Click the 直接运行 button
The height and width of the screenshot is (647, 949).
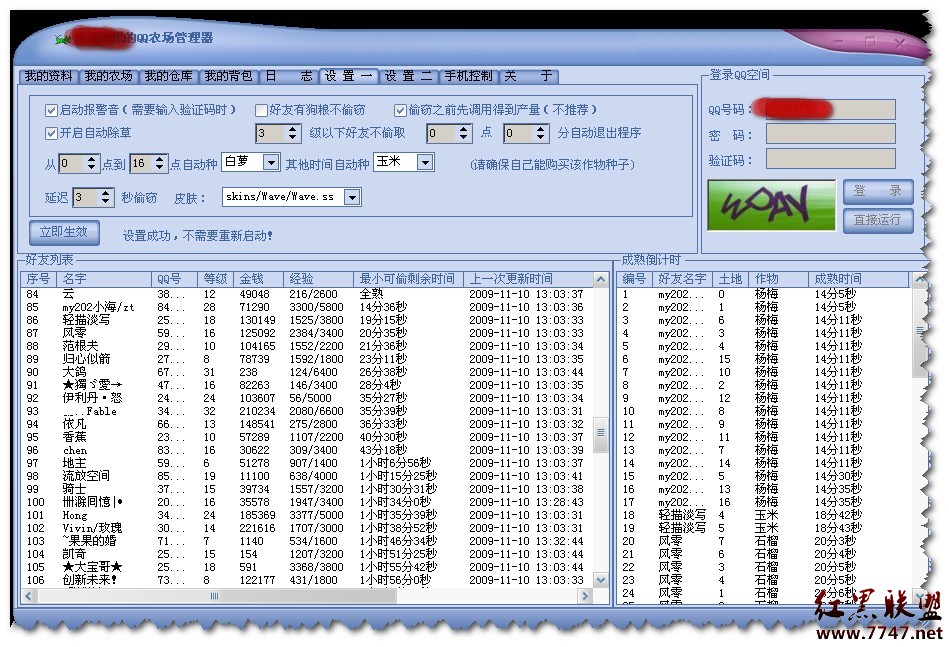(878, 220)
